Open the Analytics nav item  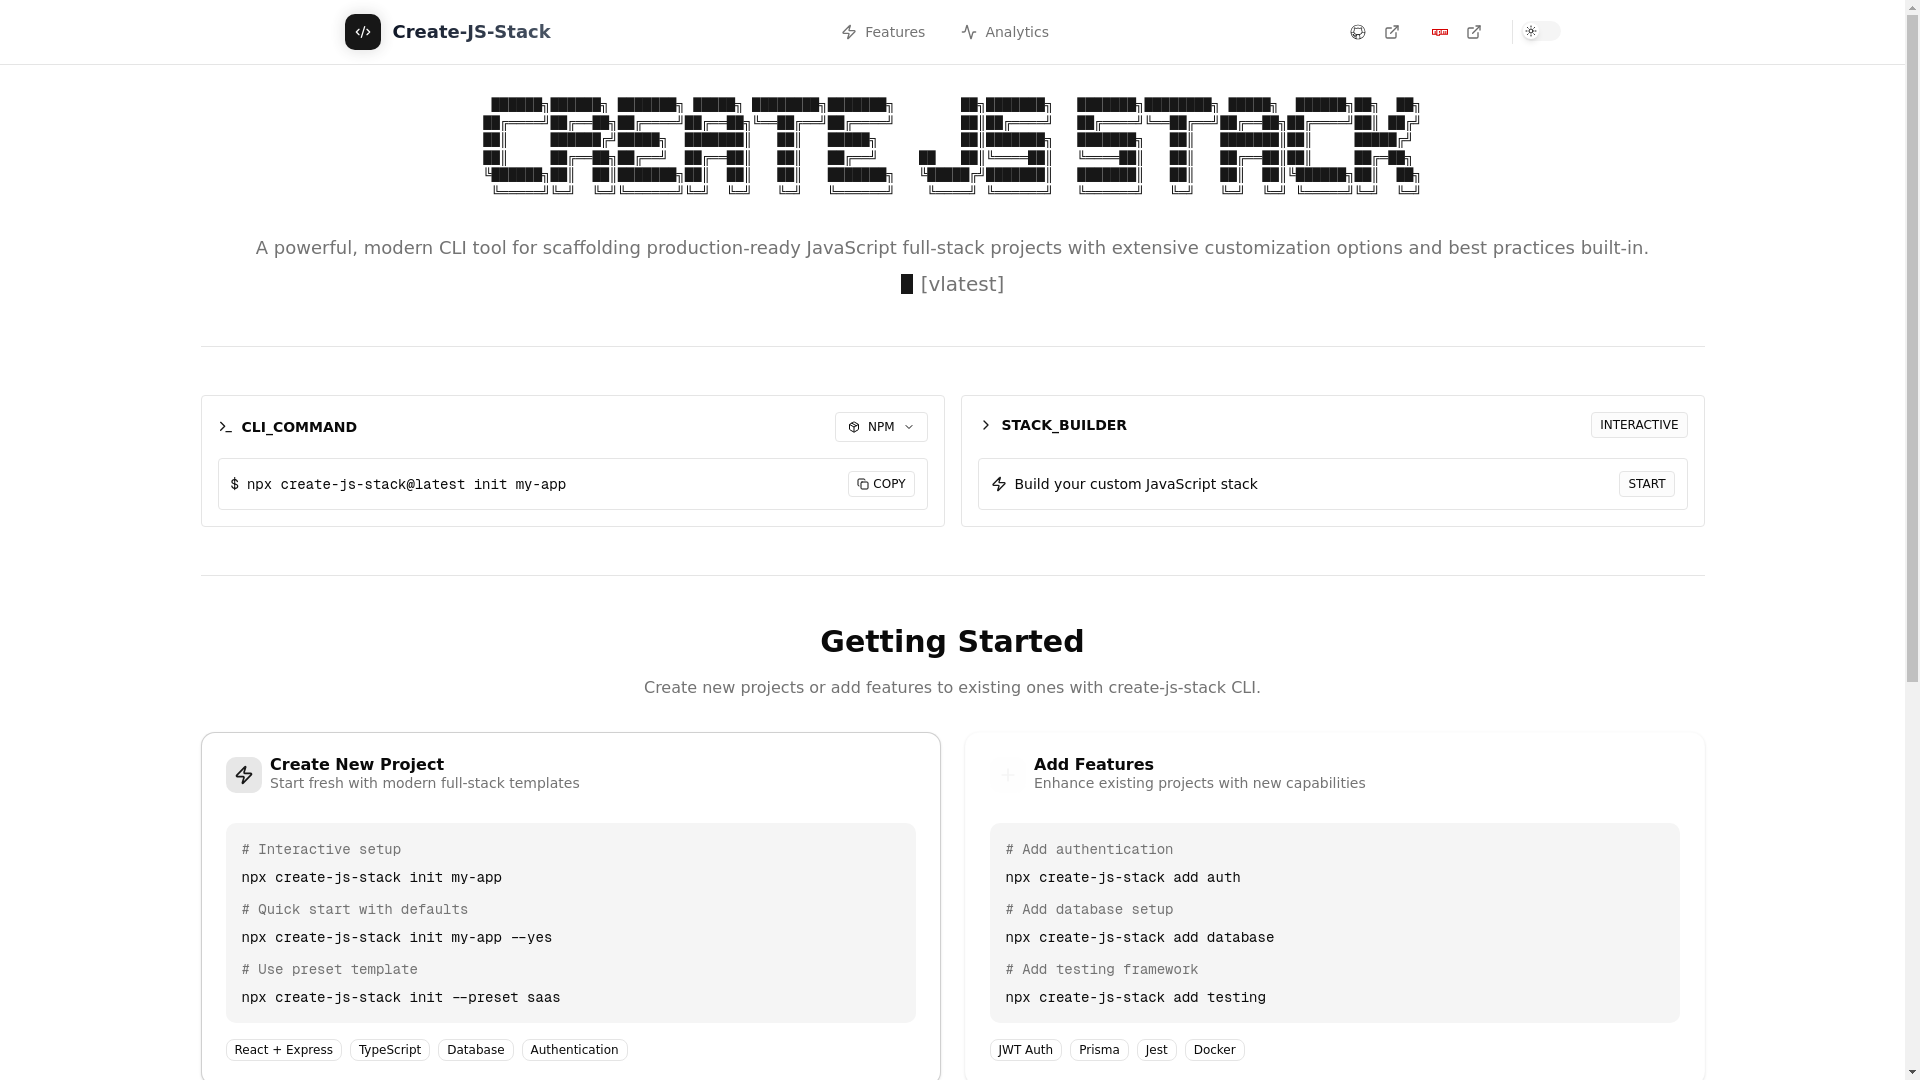(1005, 32)
